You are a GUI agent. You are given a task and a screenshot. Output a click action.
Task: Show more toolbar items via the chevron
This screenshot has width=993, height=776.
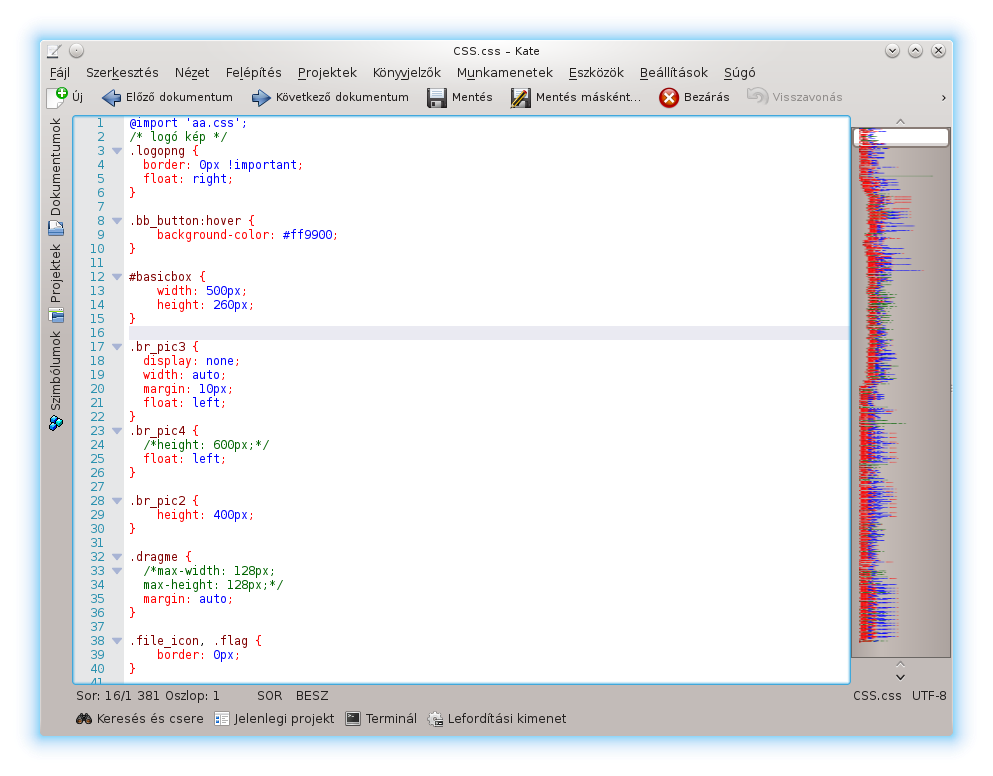click(944, 98)
